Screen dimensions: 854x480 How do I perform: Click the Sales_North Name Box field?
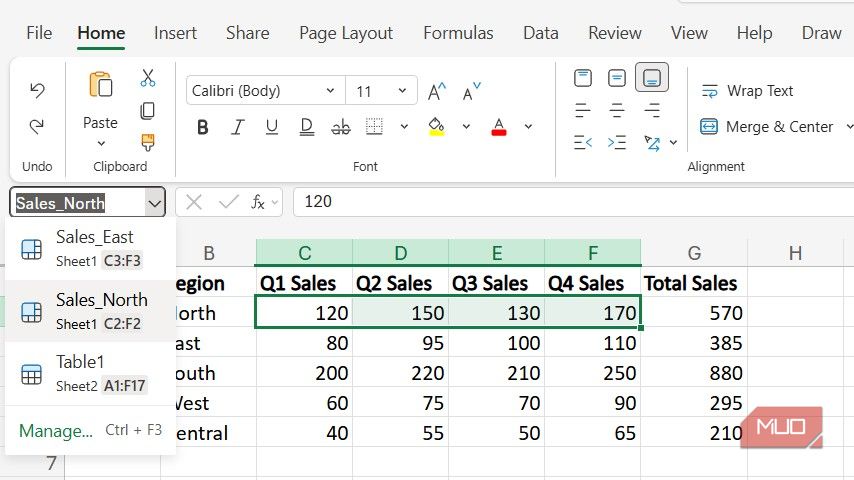click(x=77, y=203)
